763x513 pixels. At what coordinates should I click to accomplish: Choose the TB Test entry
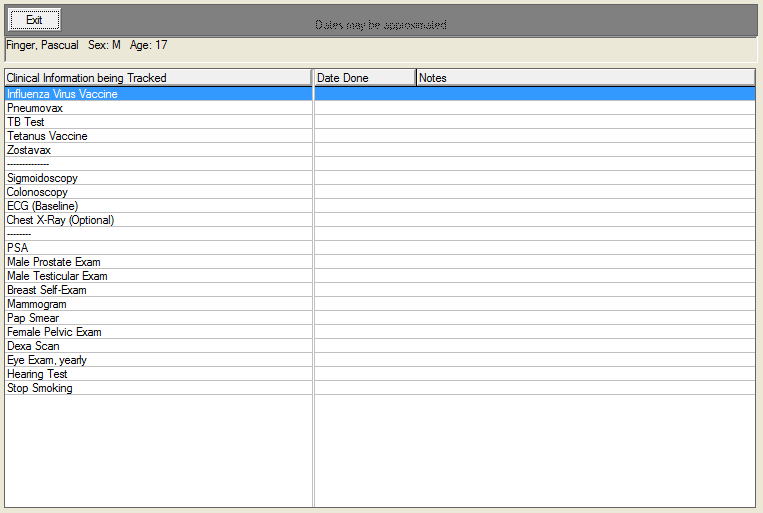pos(26,122)
